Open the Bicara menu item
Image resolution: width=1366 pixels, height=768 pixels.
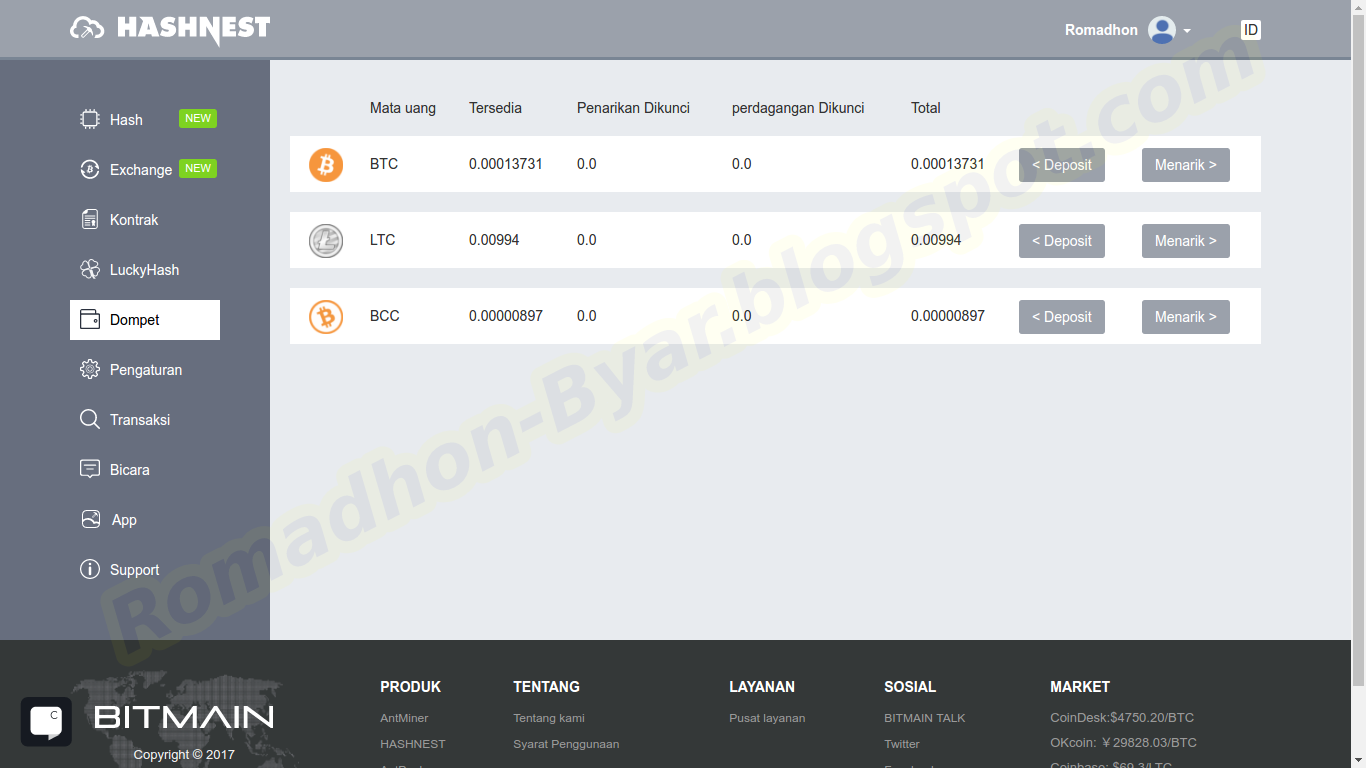145,469
